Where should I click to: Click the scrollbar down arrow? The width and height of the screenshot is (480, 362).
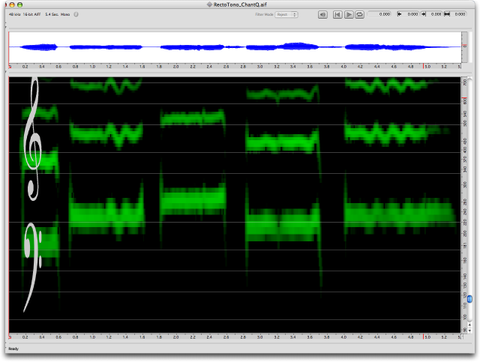coord(470,330)
